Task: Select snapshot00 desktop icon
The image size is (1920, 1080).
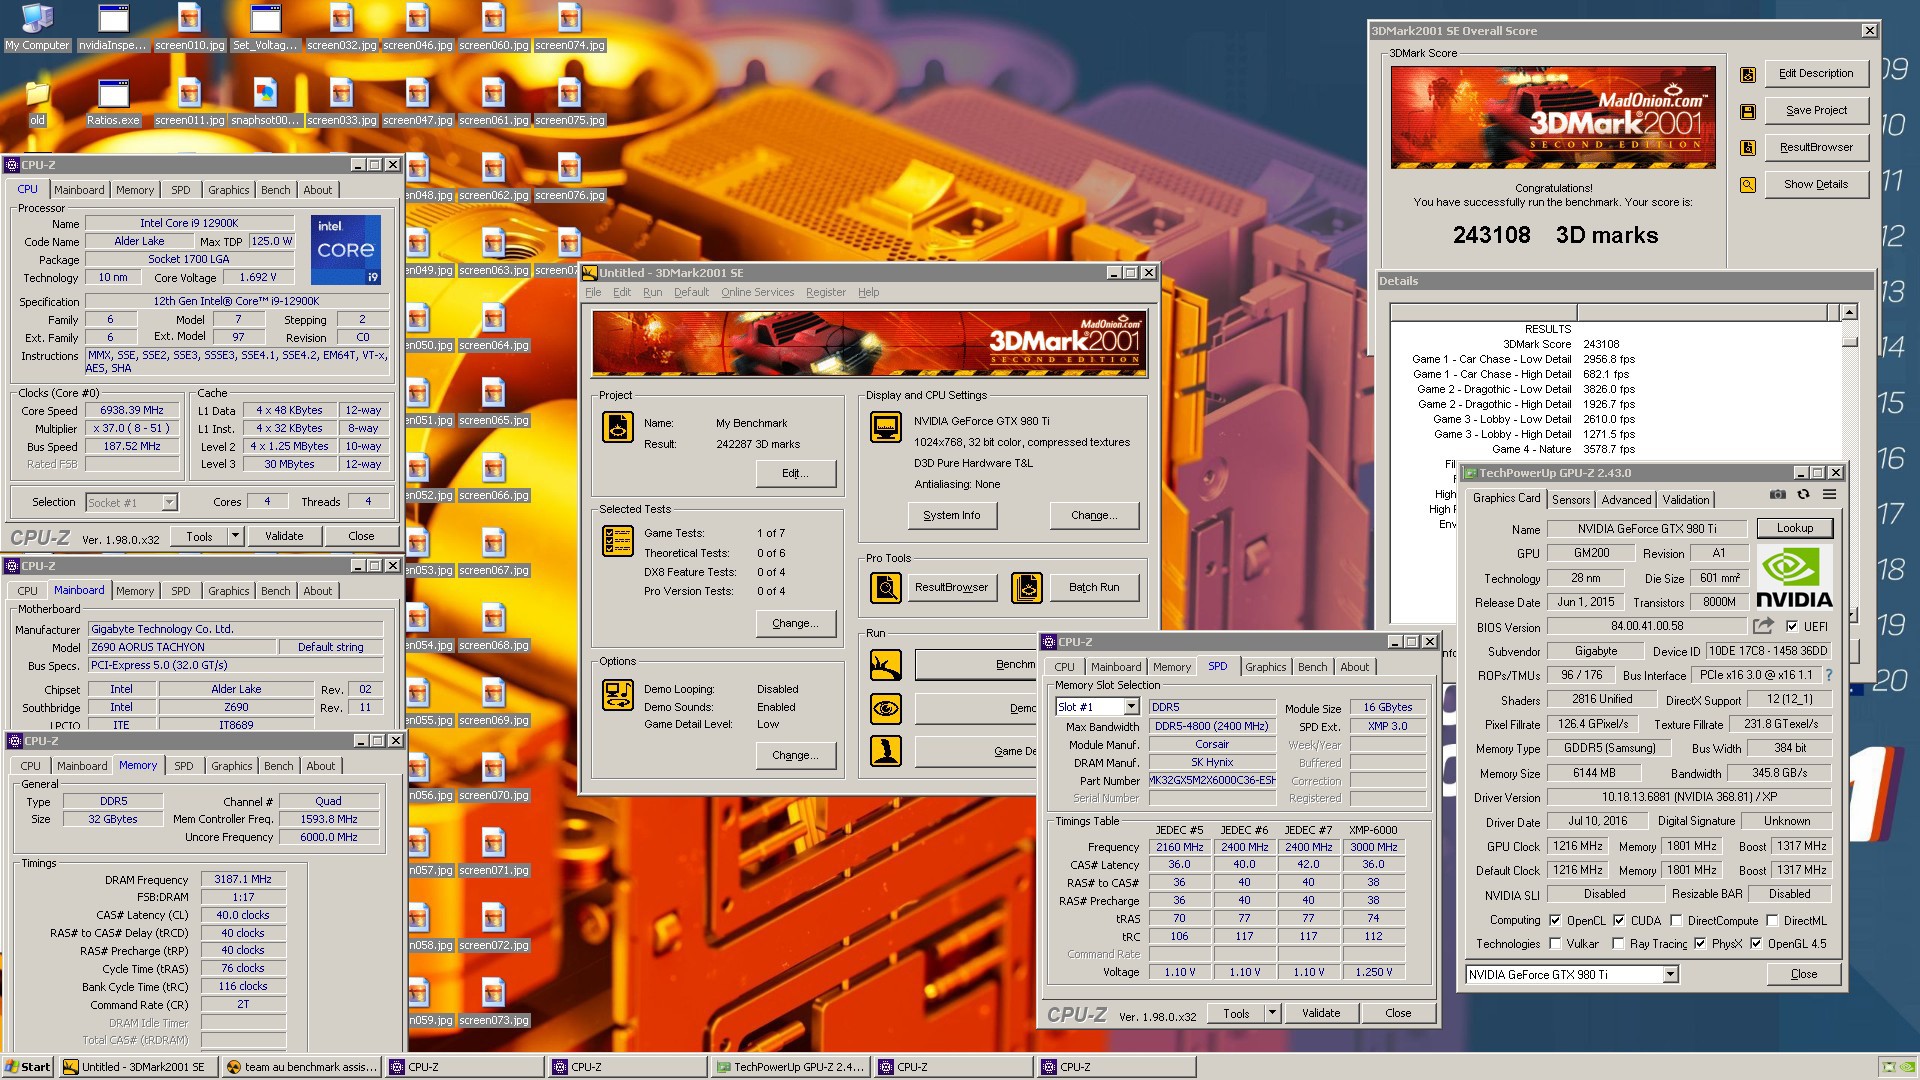Action: coord(265,102)
